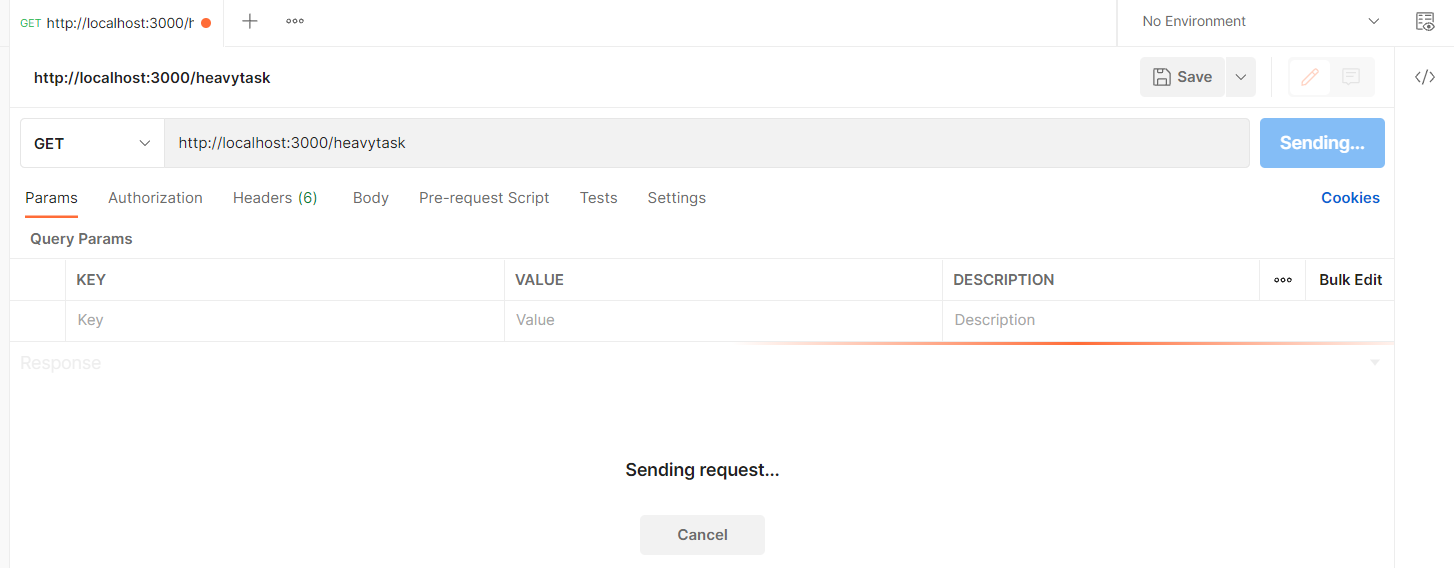Screen dimensions: 1454x568
Task: Open the Pre-request Script tab
Action: pos(484,198)
